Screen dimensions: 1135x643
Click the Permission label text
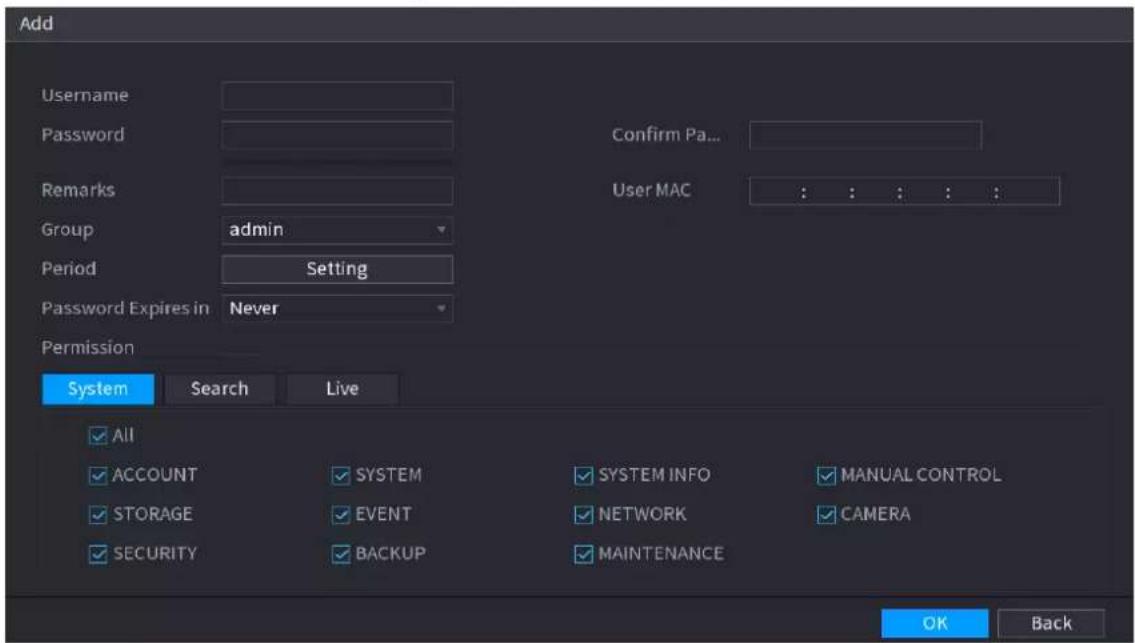[88, 348]
